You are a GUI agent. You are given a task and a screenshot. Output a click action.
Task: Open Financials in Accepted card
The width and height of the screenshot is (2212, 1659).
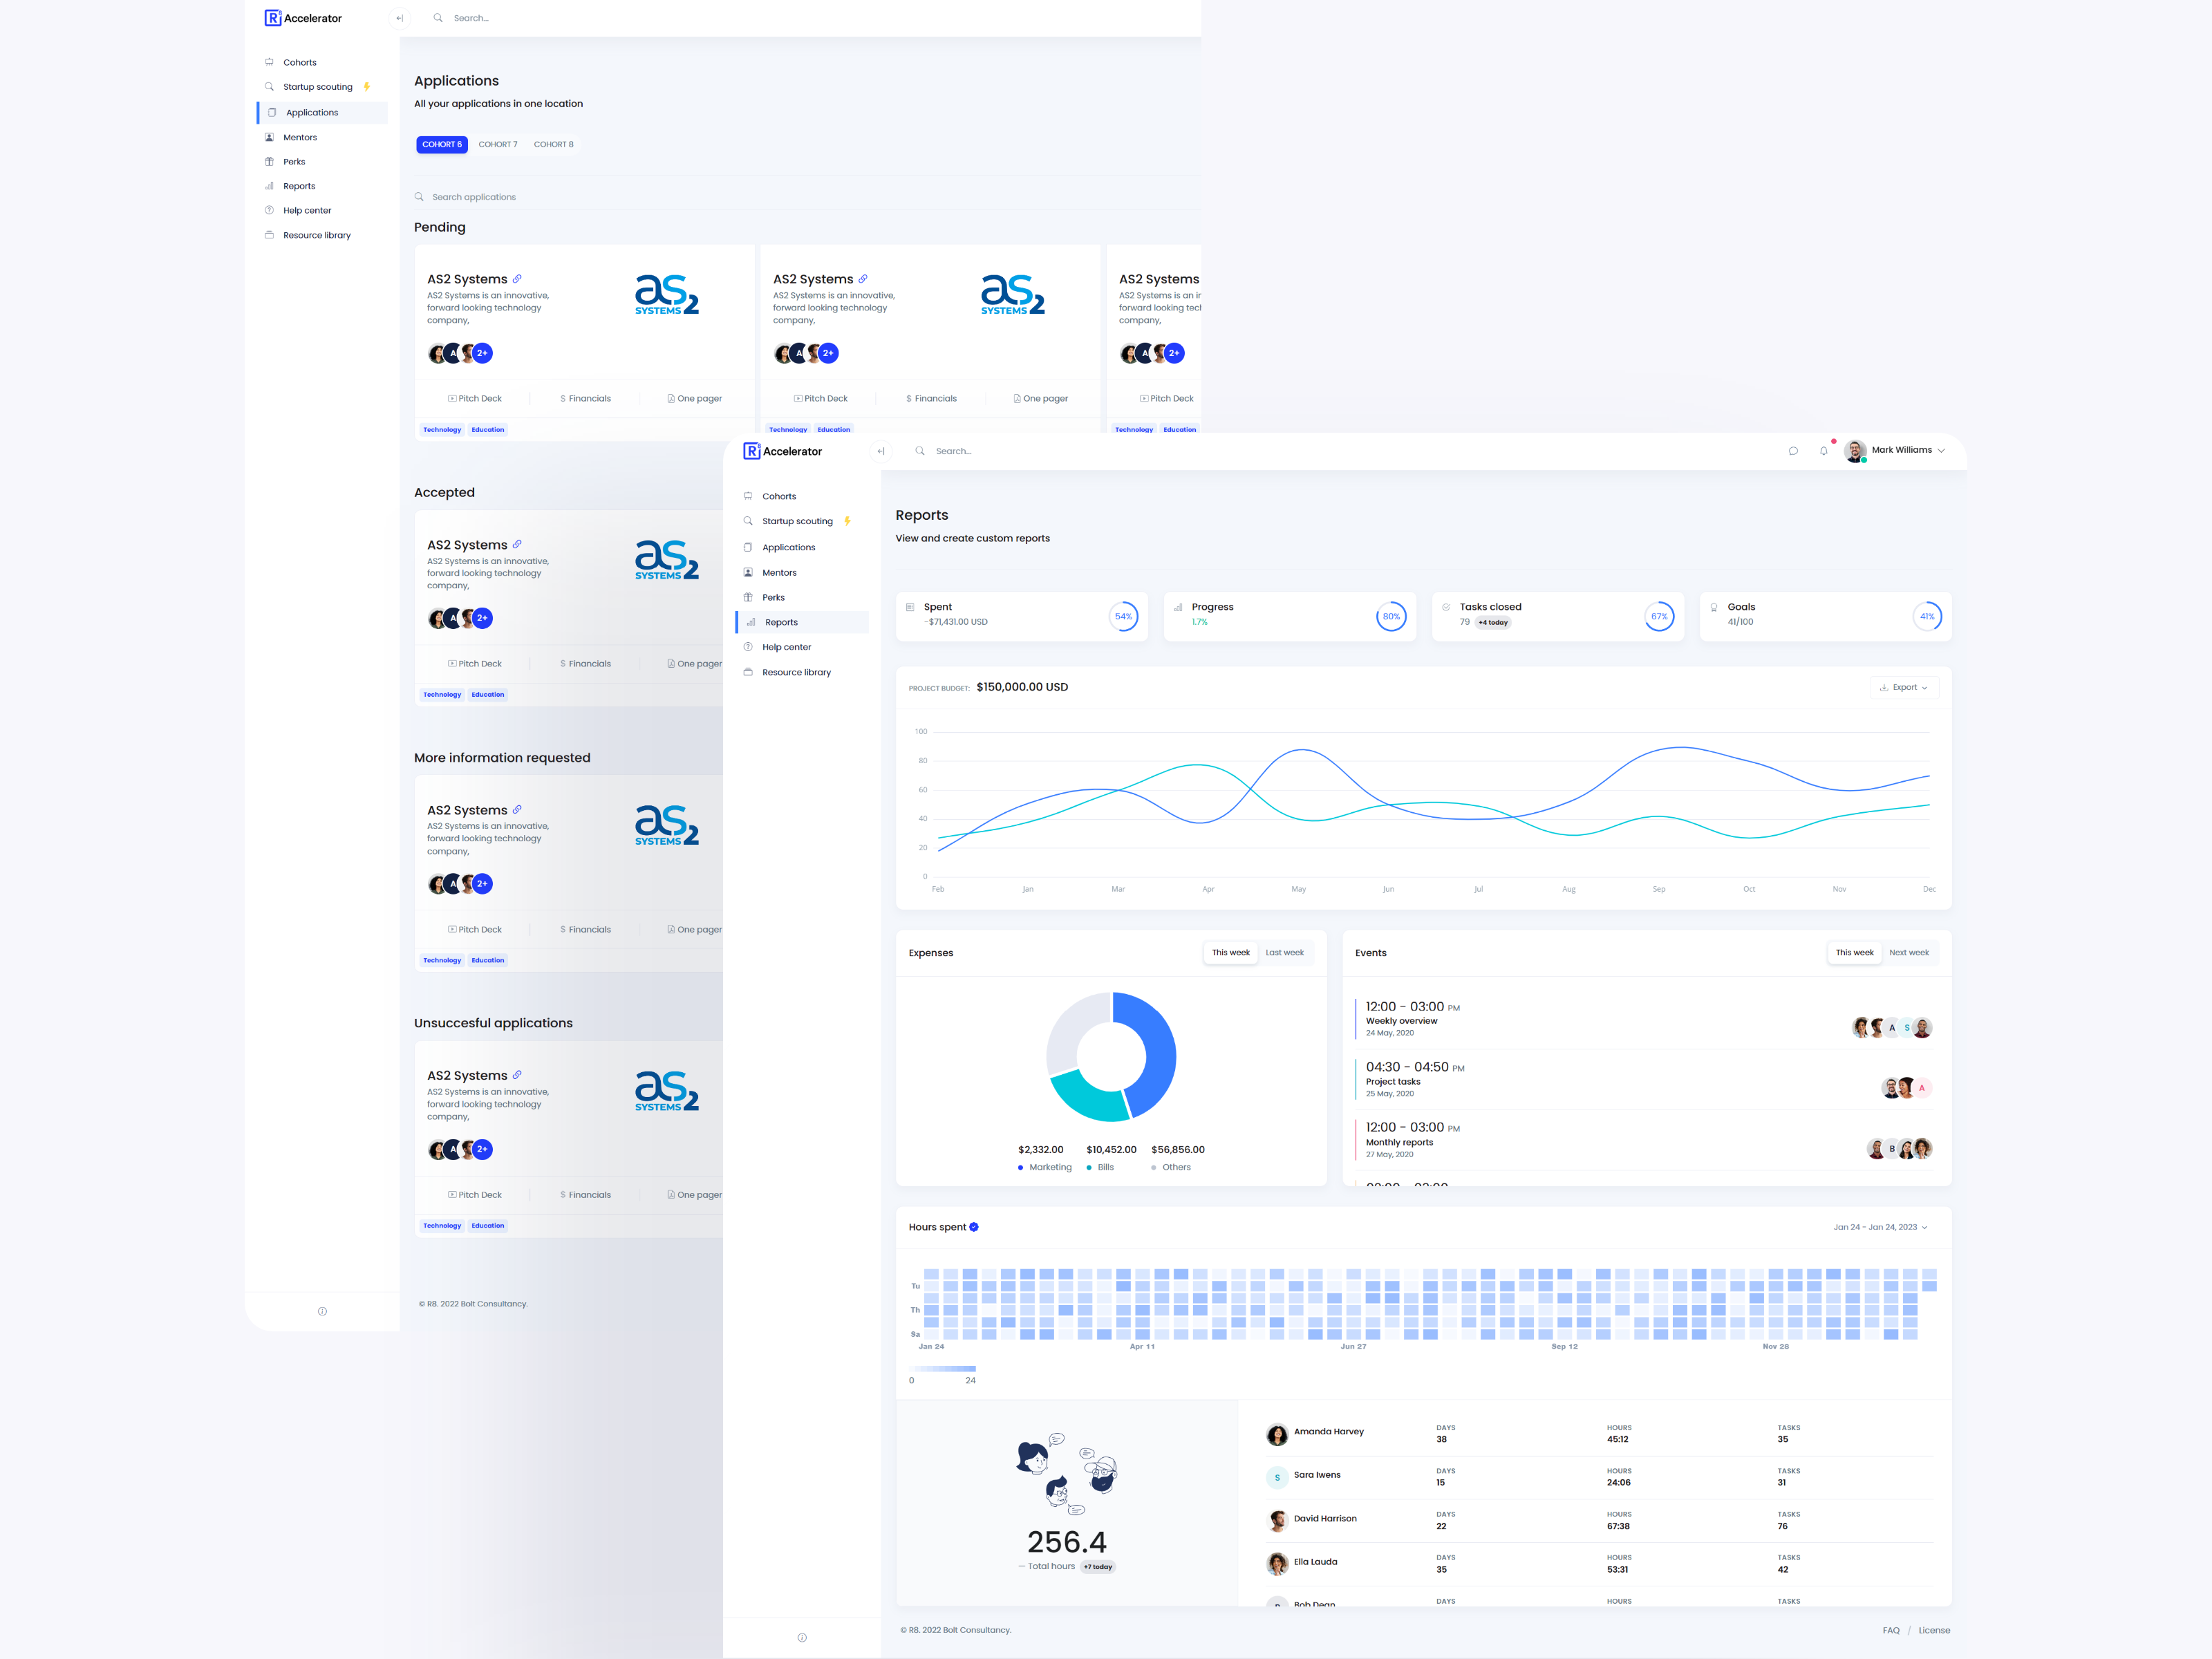click(x=585, y=664)
